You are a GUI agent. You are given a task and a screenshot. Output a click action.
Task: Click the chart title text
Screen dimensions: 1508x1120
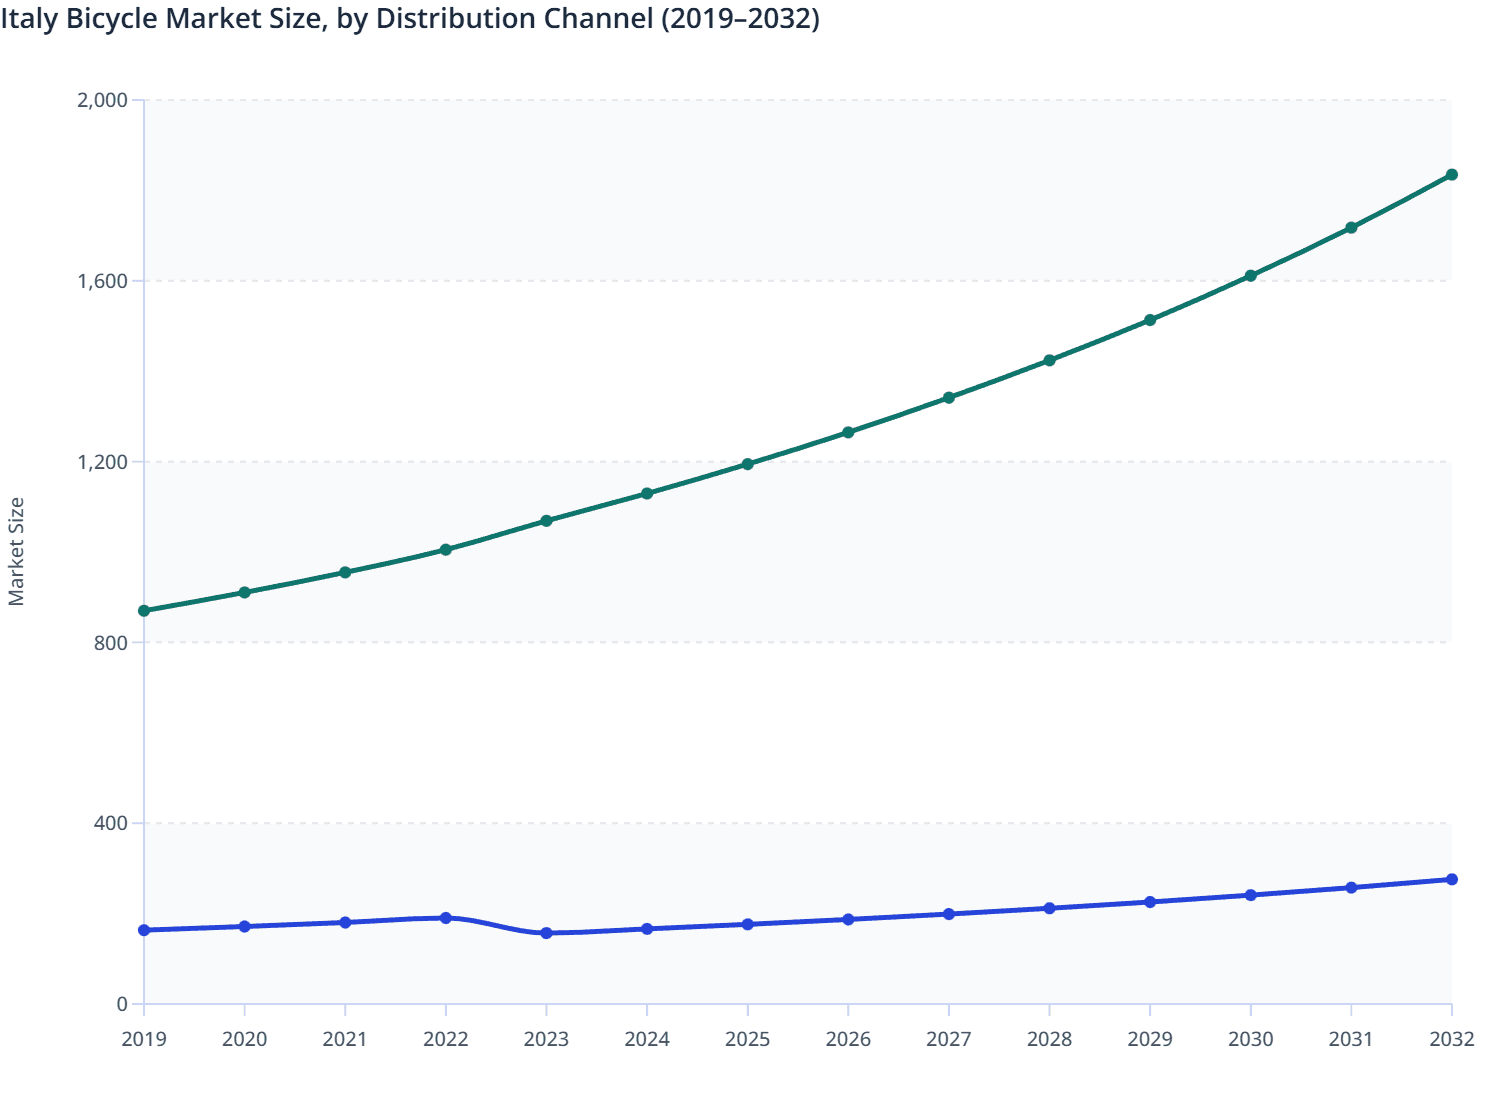410,18
